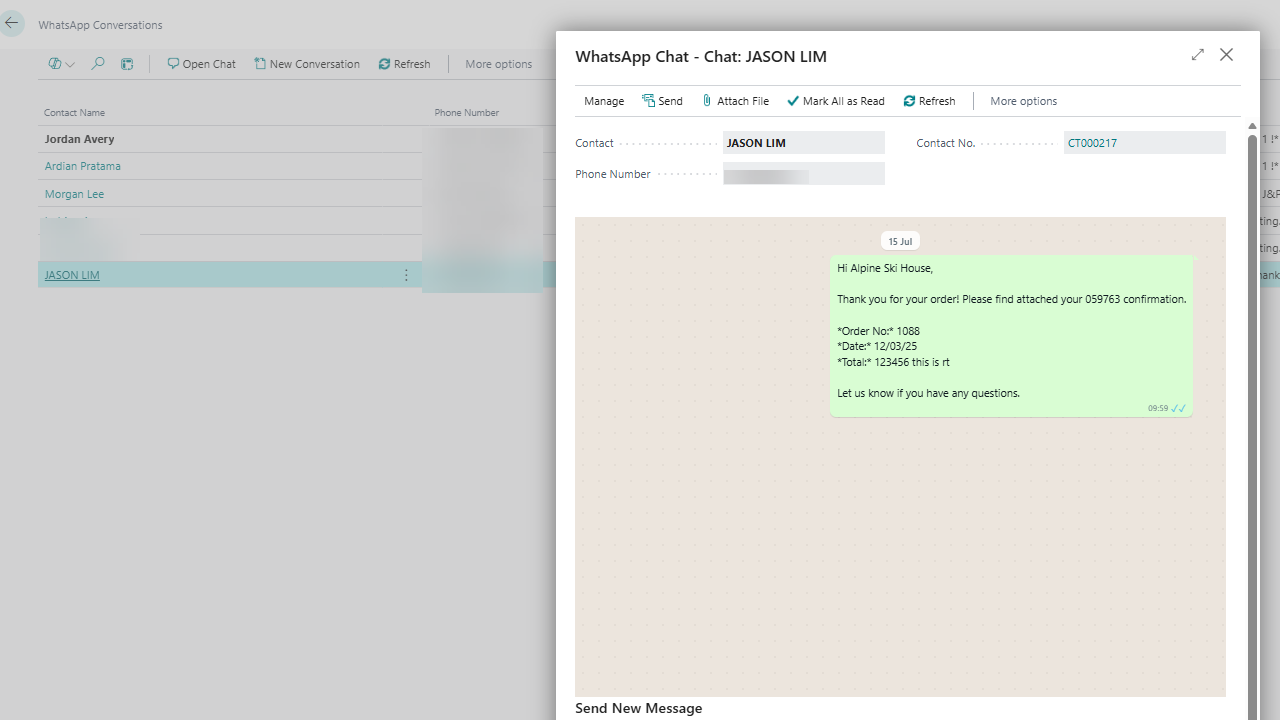Click Send in the chat toolbar
1280x720 pixels.
tap(662, 101)
